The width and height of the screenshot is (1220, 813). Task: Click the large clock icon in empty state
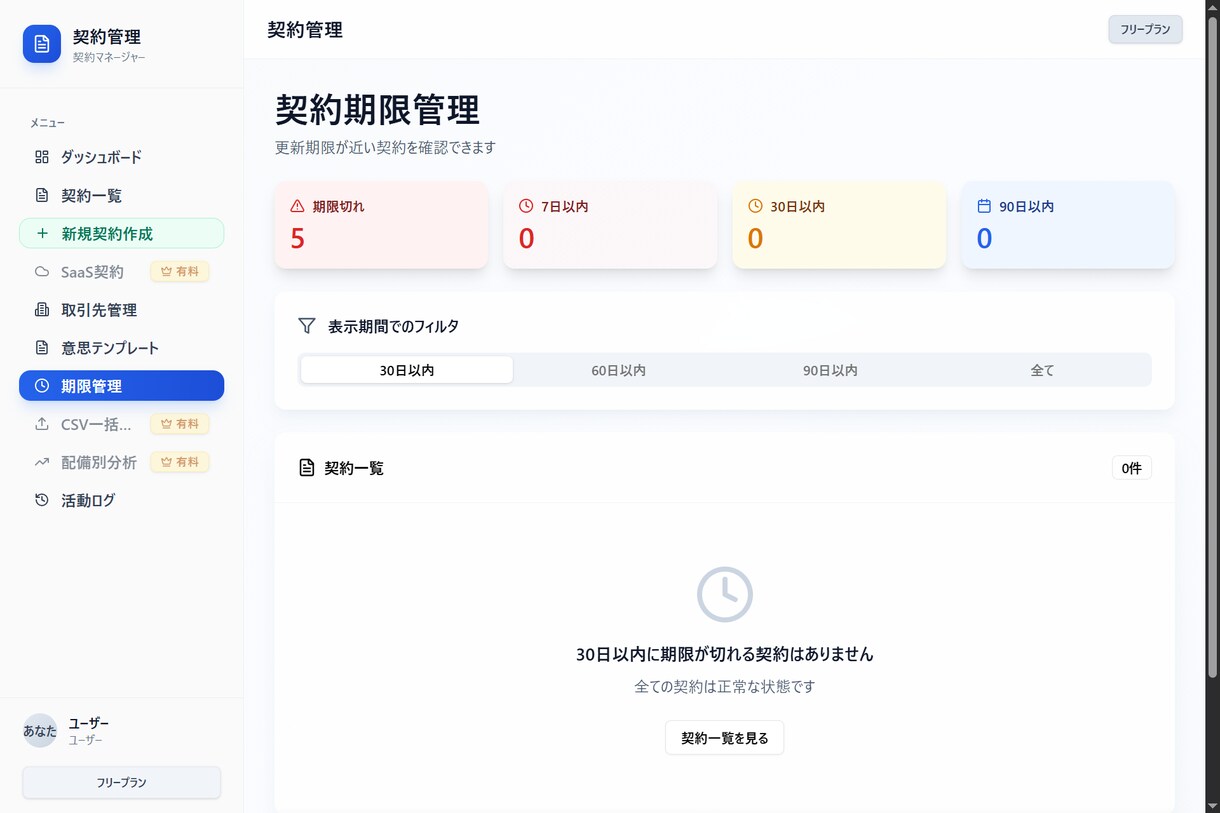coord(725,595)
